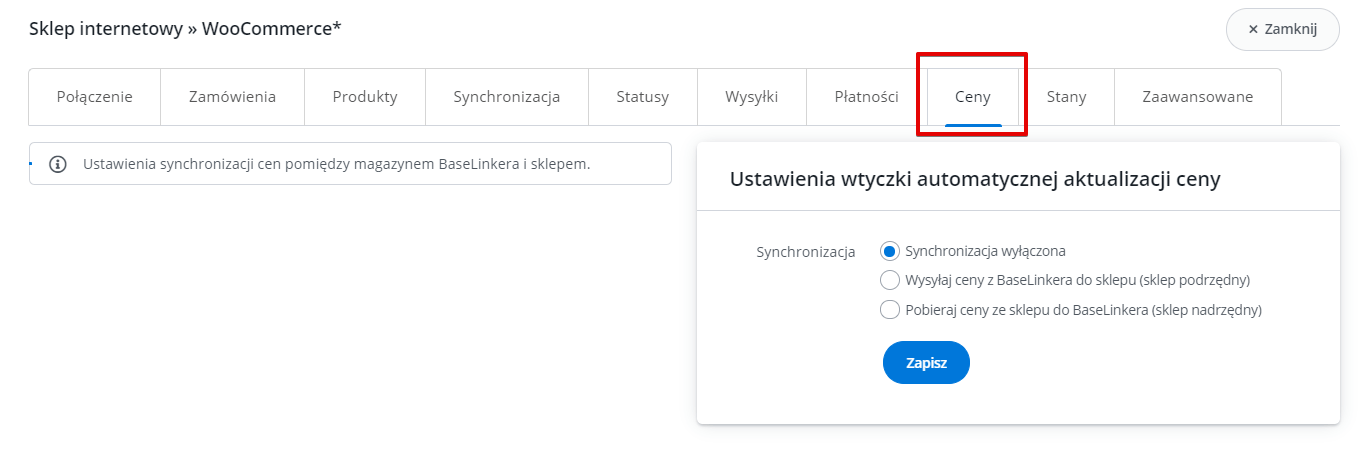Screen dimensions: 1364x450
Task: Click the Synchronizacja field label in settings panel
Action: click(x=806, y=252)
